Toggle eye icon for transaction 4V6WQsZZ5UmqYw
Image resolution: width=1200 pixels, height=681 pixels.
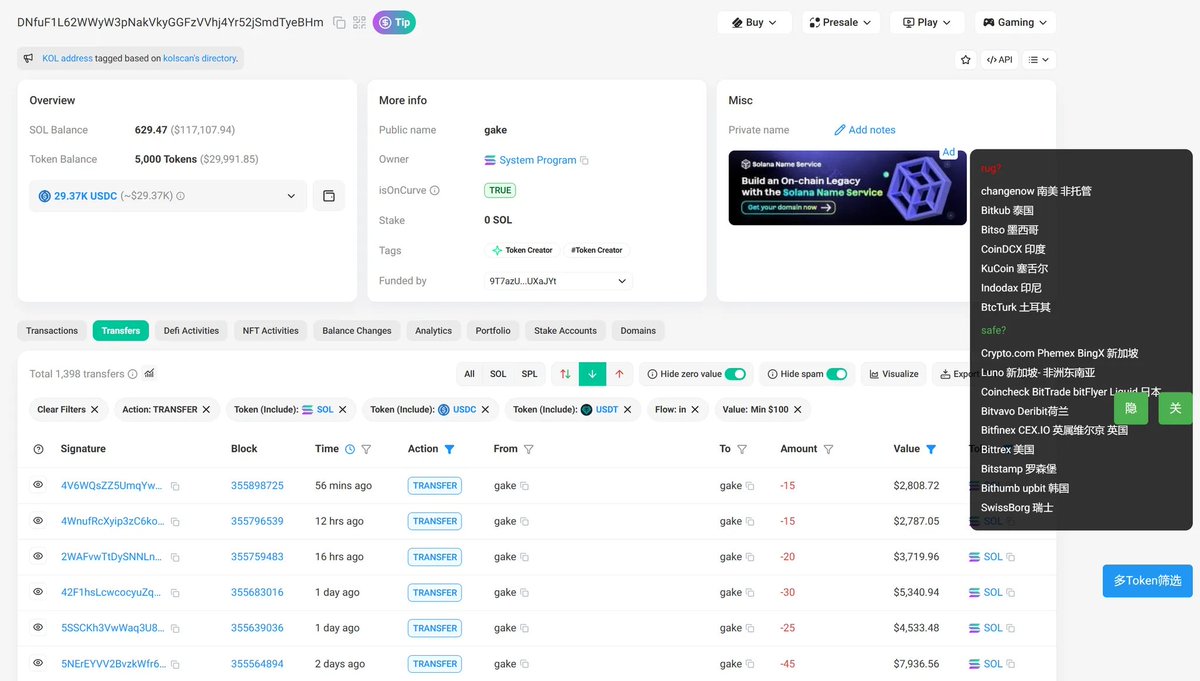click(x=38, y=485)
